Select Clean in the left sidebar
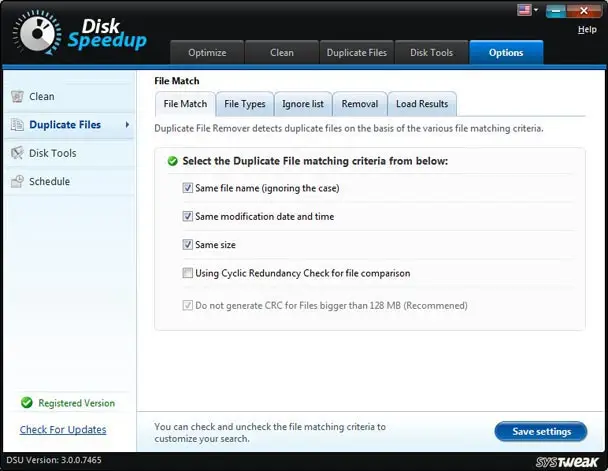The image size is (608, 471). click(69, 96)
